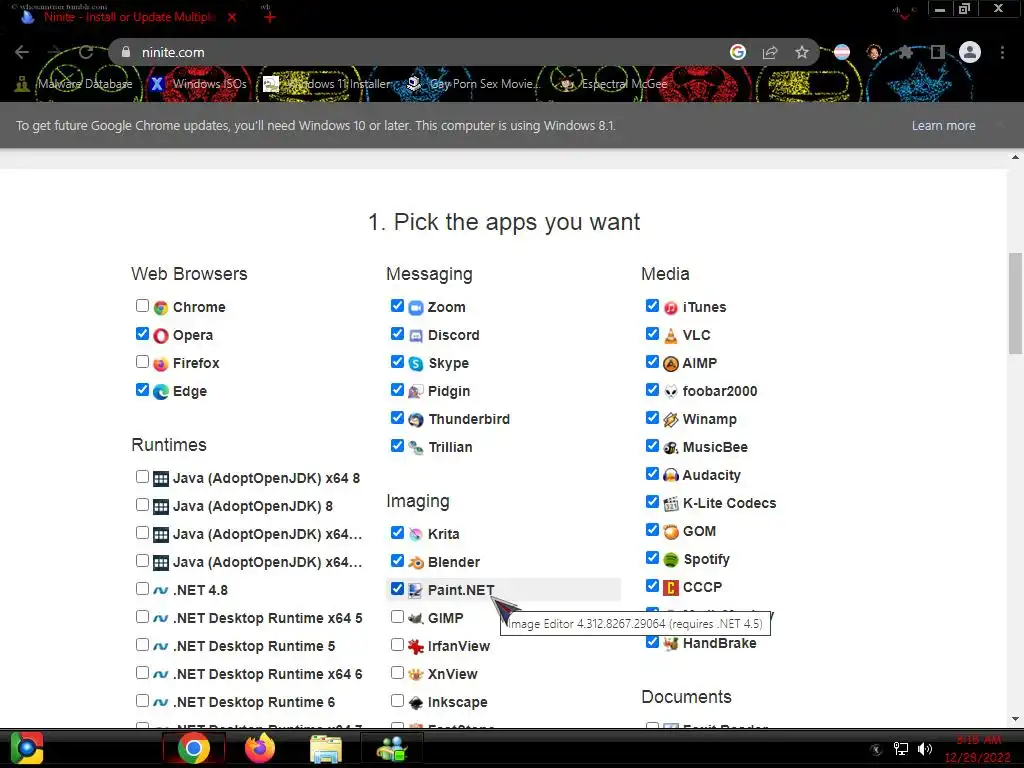
Task: Open the side panel button in toolbar
Action: (x=938, y=52)
